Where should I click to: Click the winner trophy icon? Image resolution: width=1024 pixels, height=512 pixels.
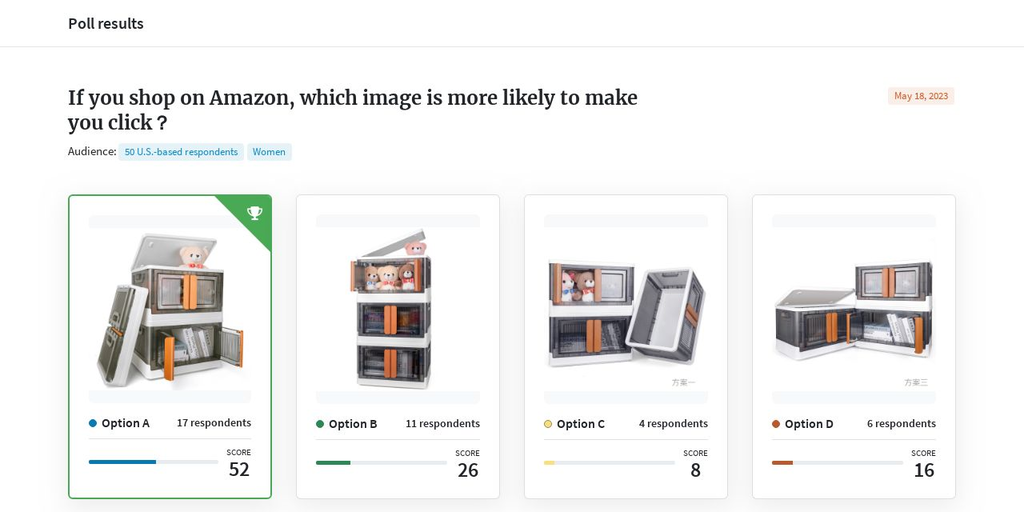(254, 212)
